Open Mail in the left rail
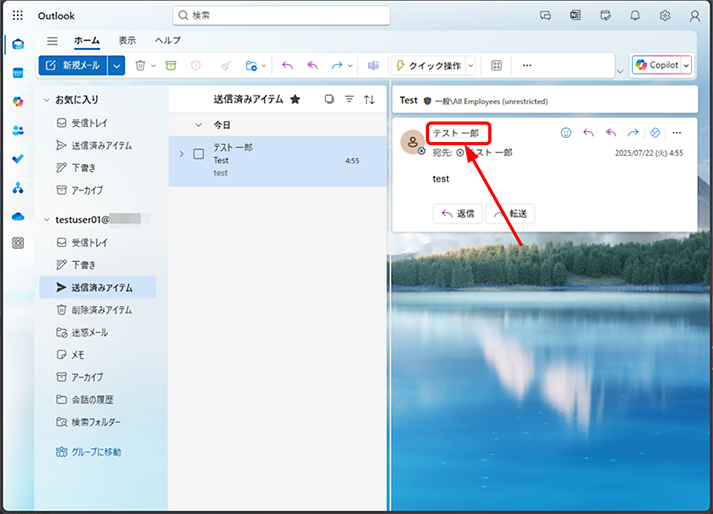This screenshot has height=514, width=713. tap(18, 44)
